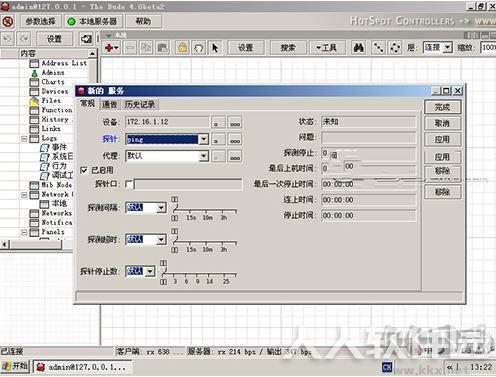
Task: Click the contents pane horizontal scrollbar
Action: pyautogui.click(x=37, y=244)
